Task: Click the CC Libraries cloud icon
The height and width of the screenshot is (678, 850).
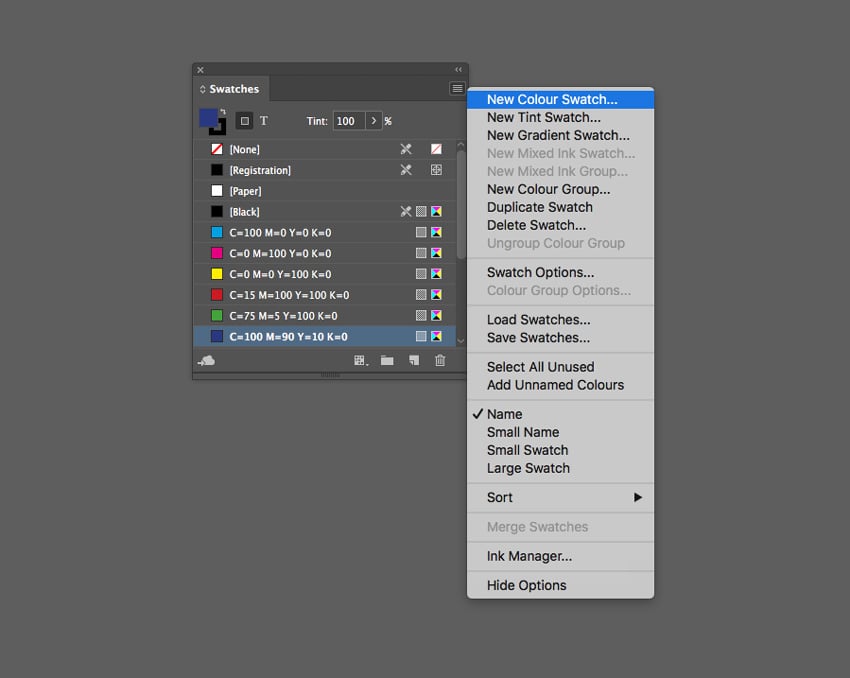Action: [x=206, y=360]
